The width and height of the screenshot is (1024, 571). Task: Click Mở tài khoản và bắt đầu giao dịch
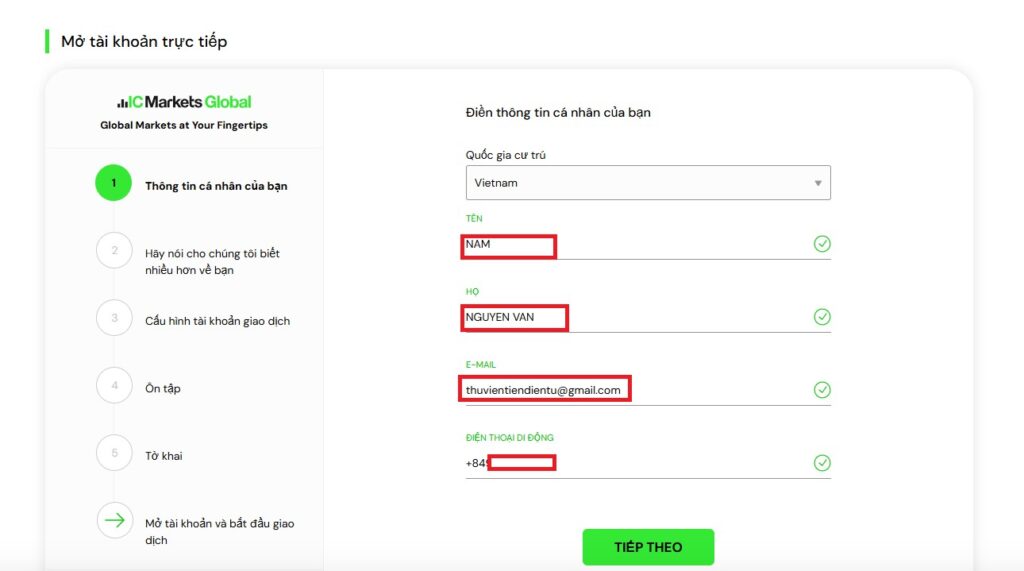[x=219, y=531]
